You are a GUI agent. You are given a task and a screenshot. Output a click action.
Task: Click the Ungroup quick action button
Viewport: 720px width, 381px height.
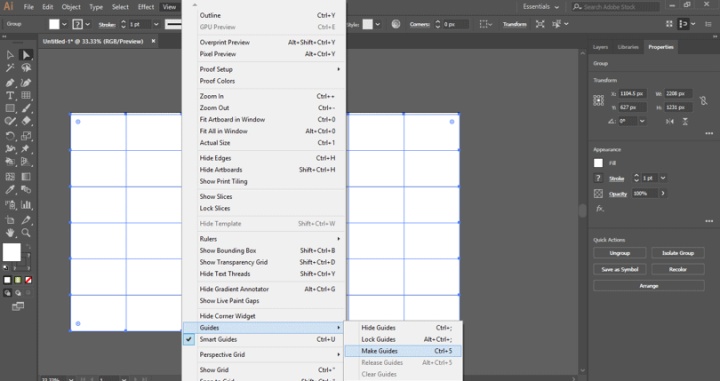(619, 253)
